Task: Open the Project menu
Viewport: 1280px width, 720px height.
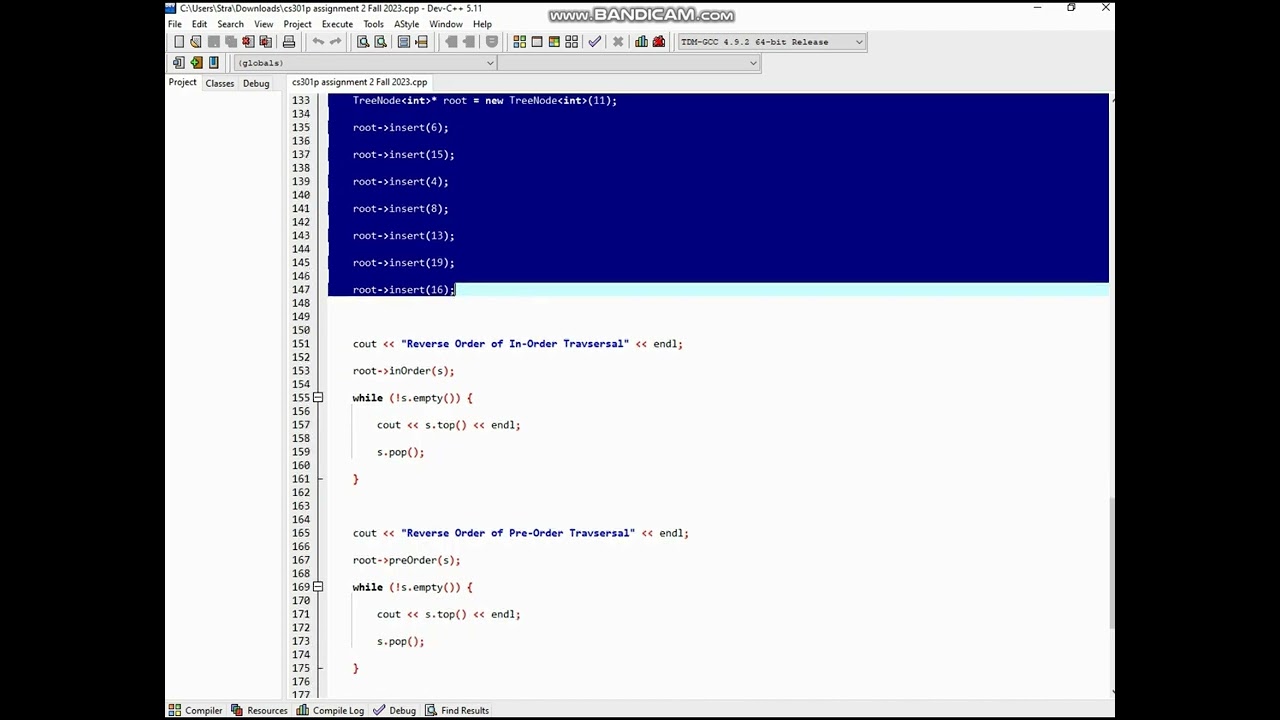Action: coord(297,24)
